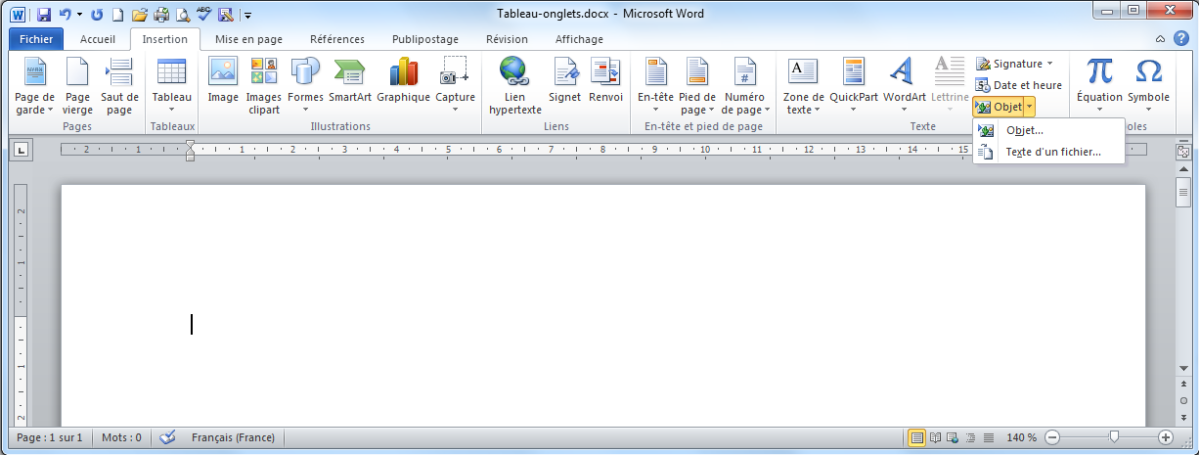Click the Undo arrow icon
Image resolution: width=1200 pixels, height=455 pixels.
coord(65,15)
